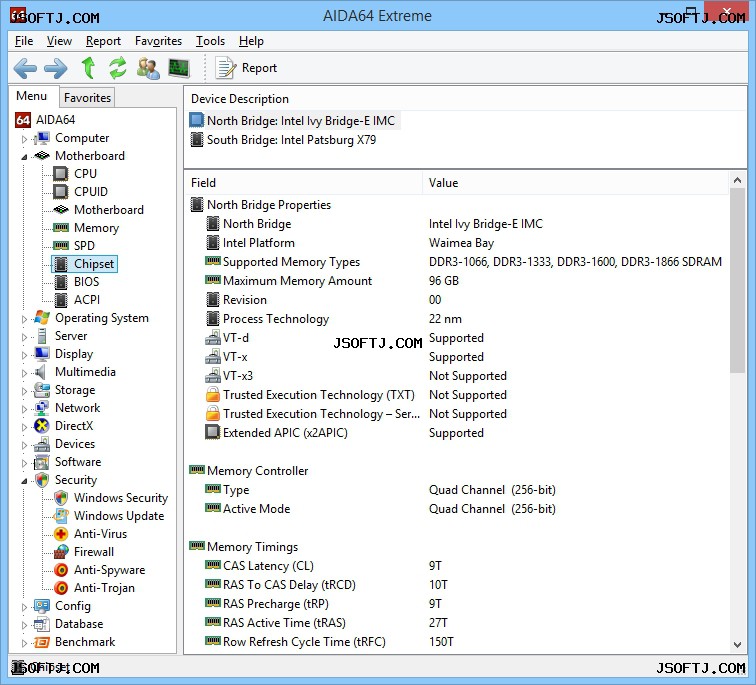Screen dimensions: 756x685
Task: Expand the Storage tree node
Action: (24, 391)
